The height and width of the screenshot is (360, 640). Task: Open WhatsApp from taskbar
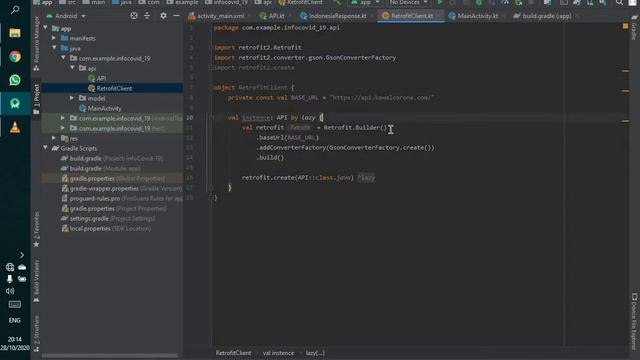point(15,80)
